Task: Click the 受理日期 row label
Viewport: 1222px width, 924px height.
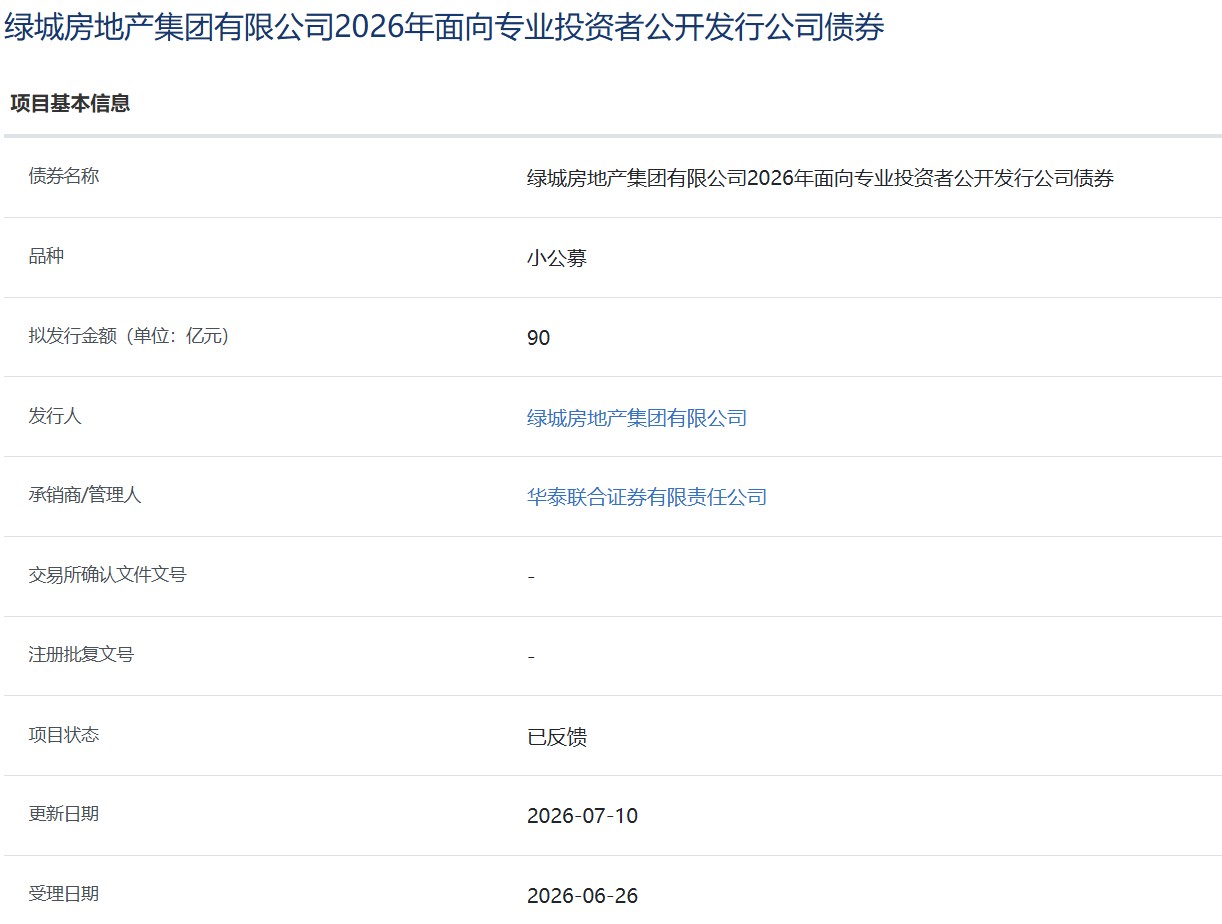Action: pyautogui.click(x=64, y=894)
